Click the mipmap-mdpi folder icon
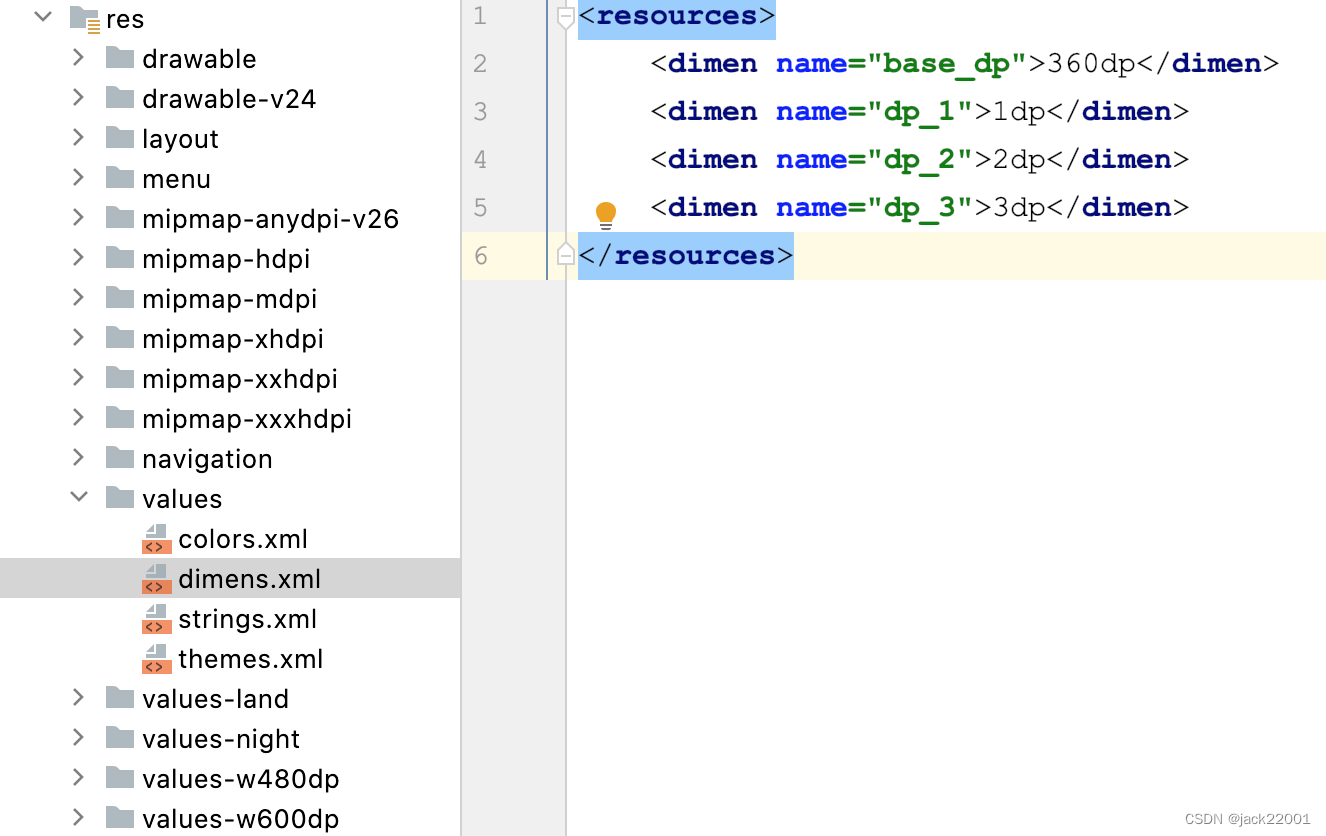 click(120, 298)
